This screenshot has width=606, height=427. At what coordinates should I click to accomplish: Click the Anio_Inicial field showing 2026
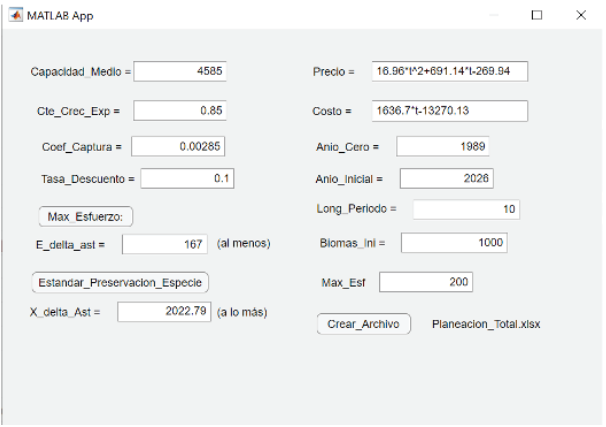pos(447,179)
